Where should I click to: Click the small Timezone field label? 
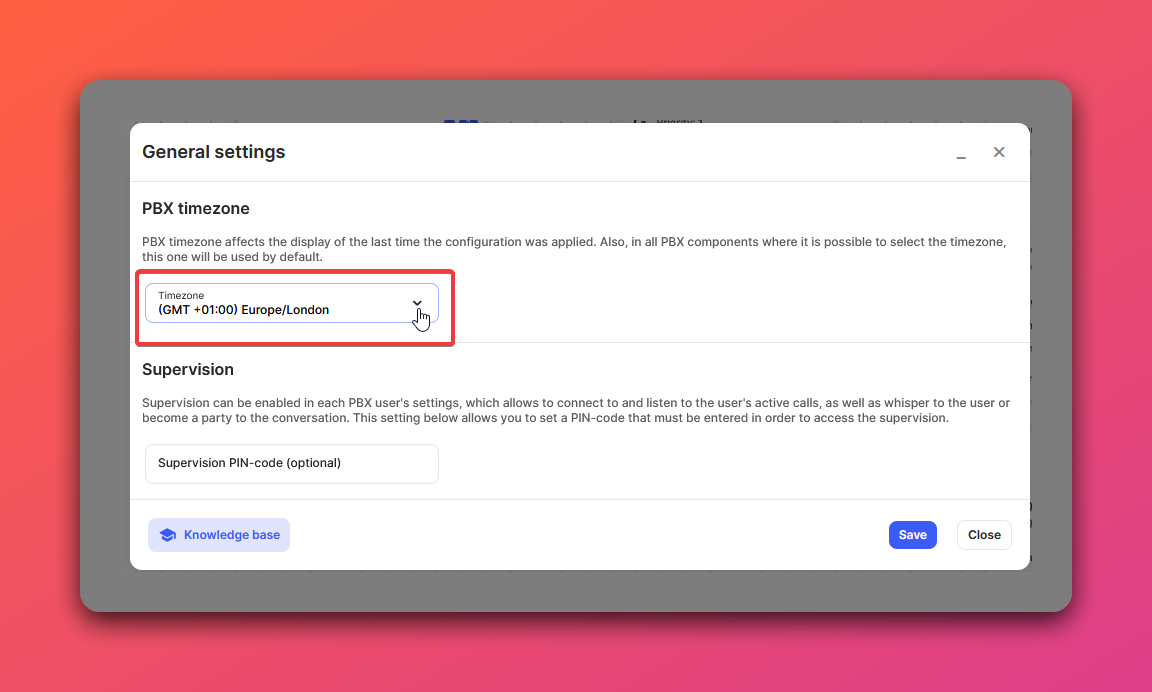[x=181, y=296]
